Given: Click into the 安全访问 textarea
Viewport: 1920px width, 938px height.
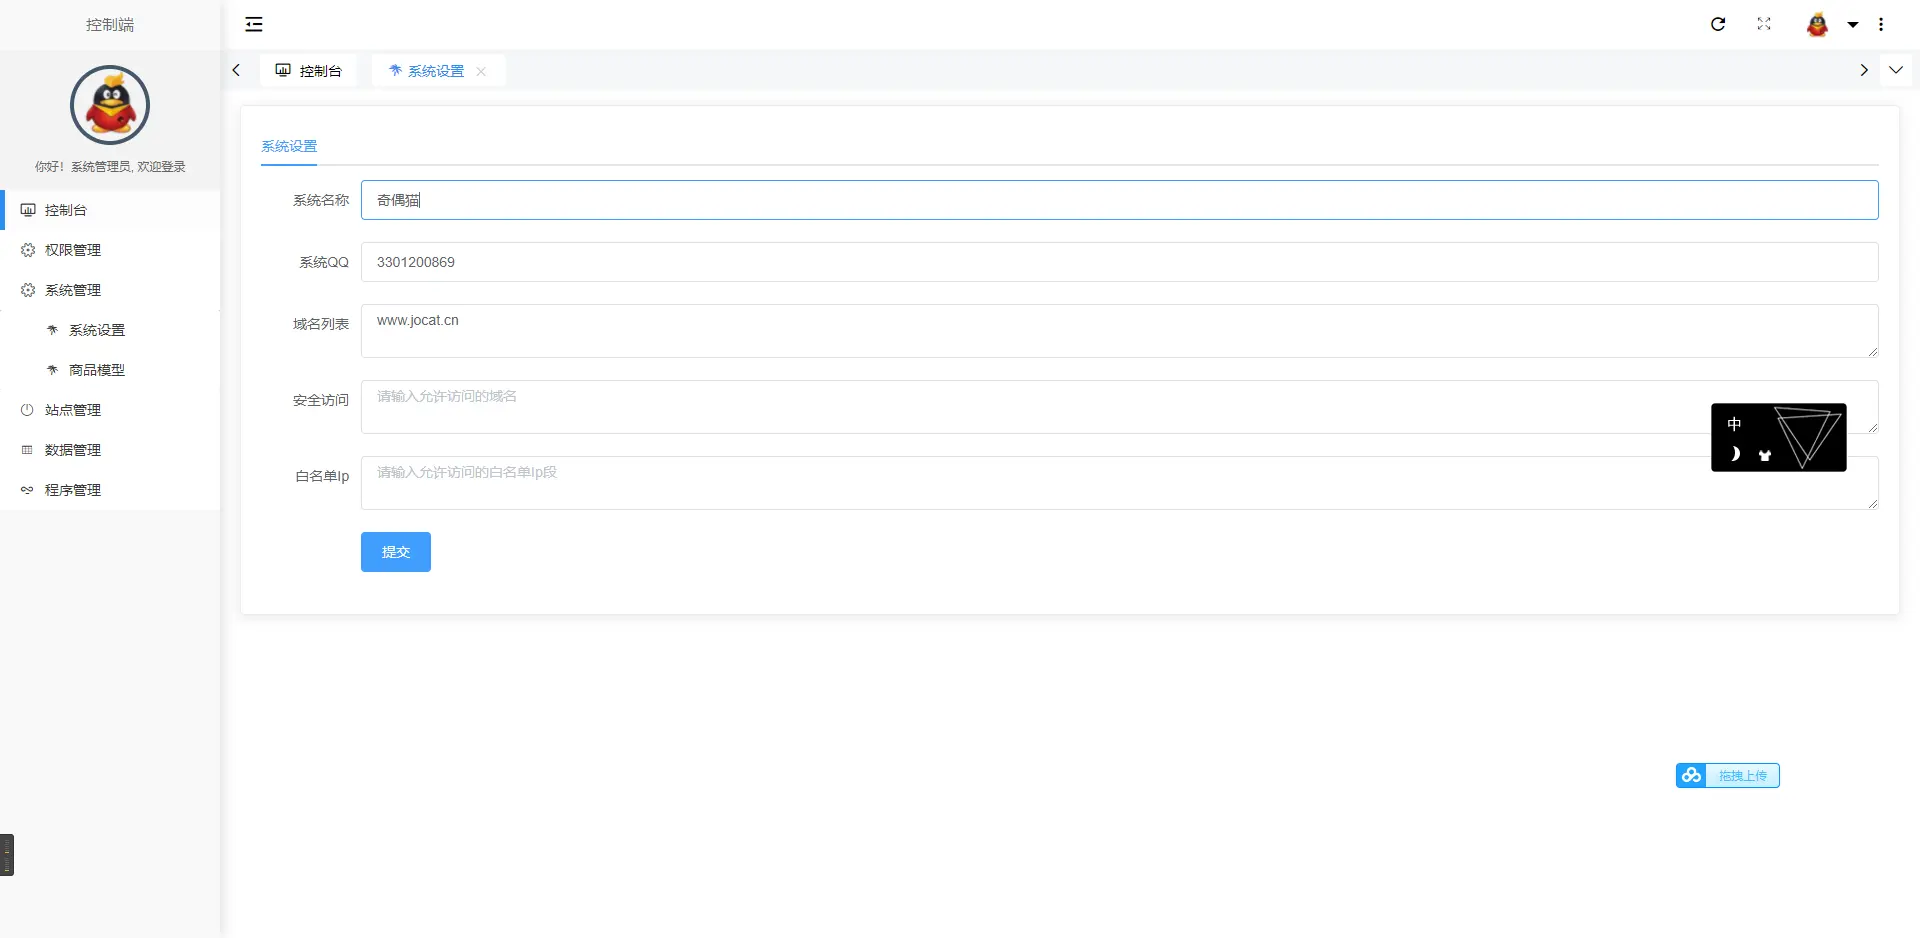Looking at the screenshot, I should (x=1119, y=407).
